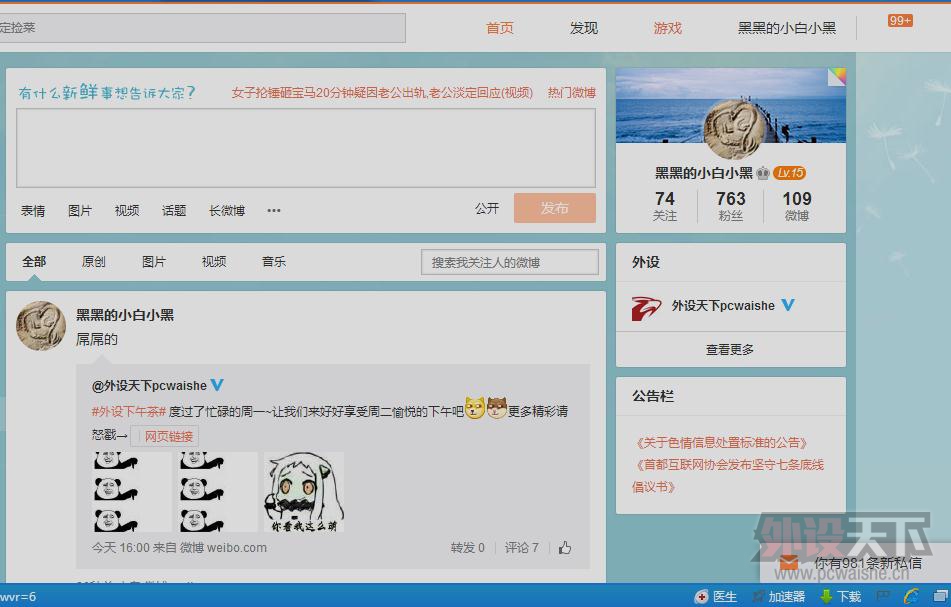Open the 公开 visibility dropdown
This screenshot has height=607, width=951.
tap(487, 209)
